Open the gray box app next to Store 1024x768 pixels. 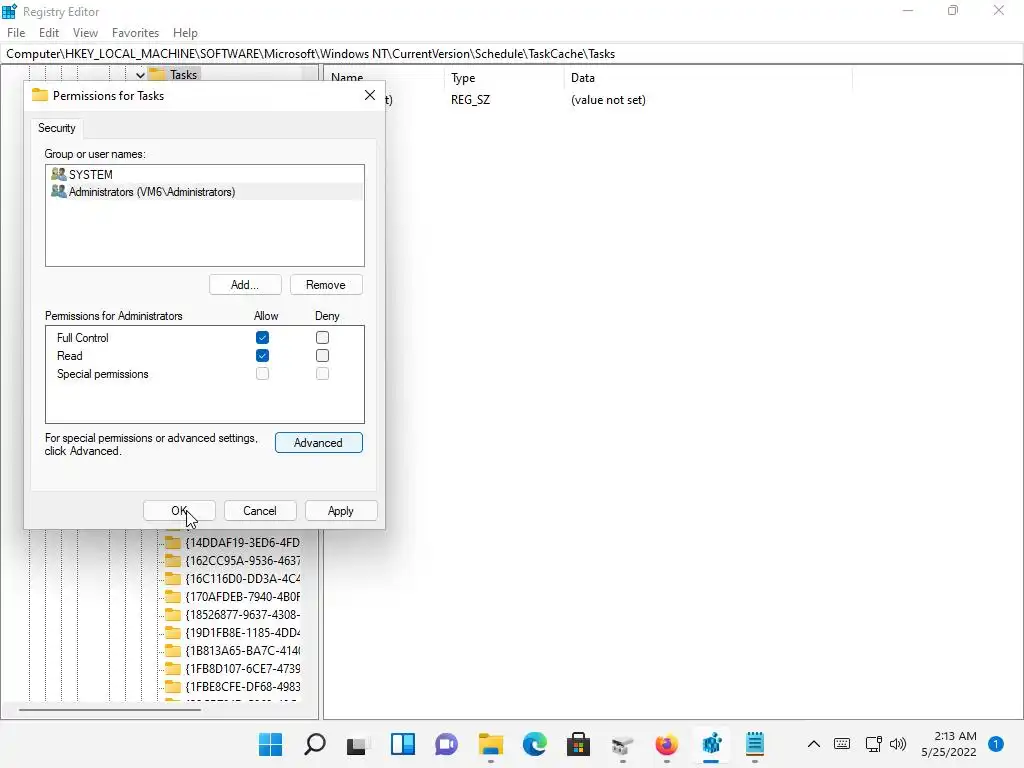click(622, 744)
